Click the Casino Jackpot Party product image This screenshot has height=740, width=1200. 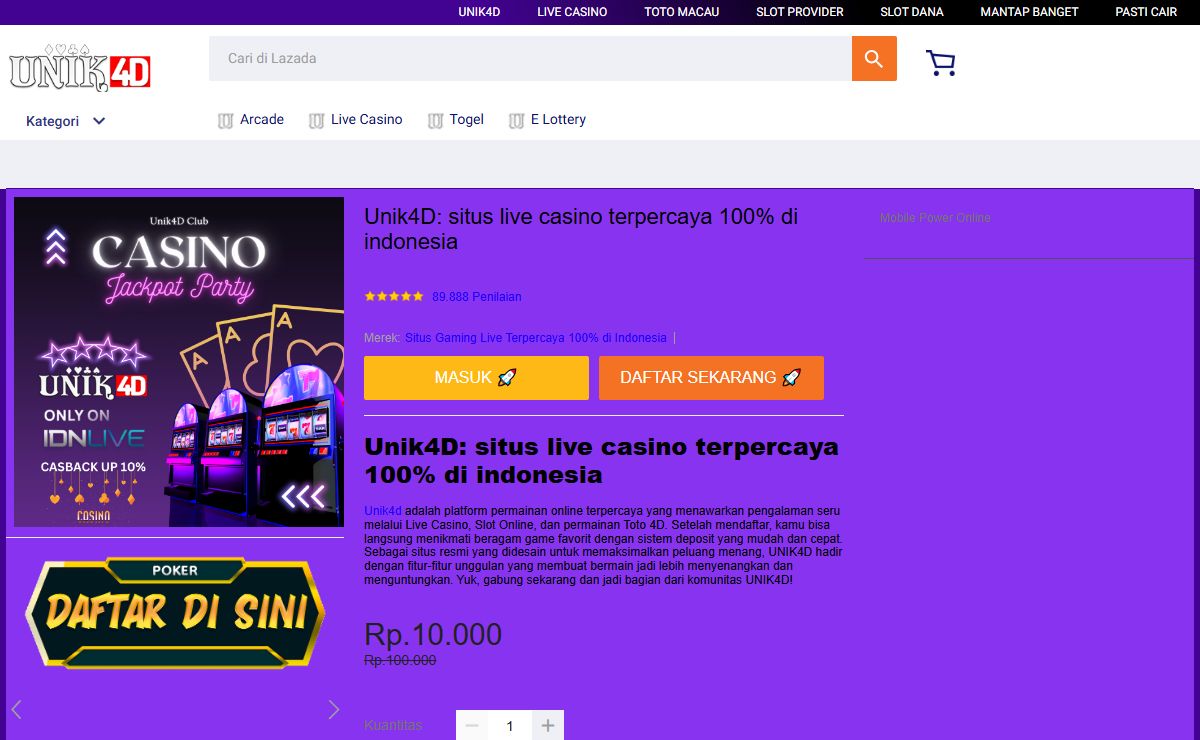click(179, 362)
